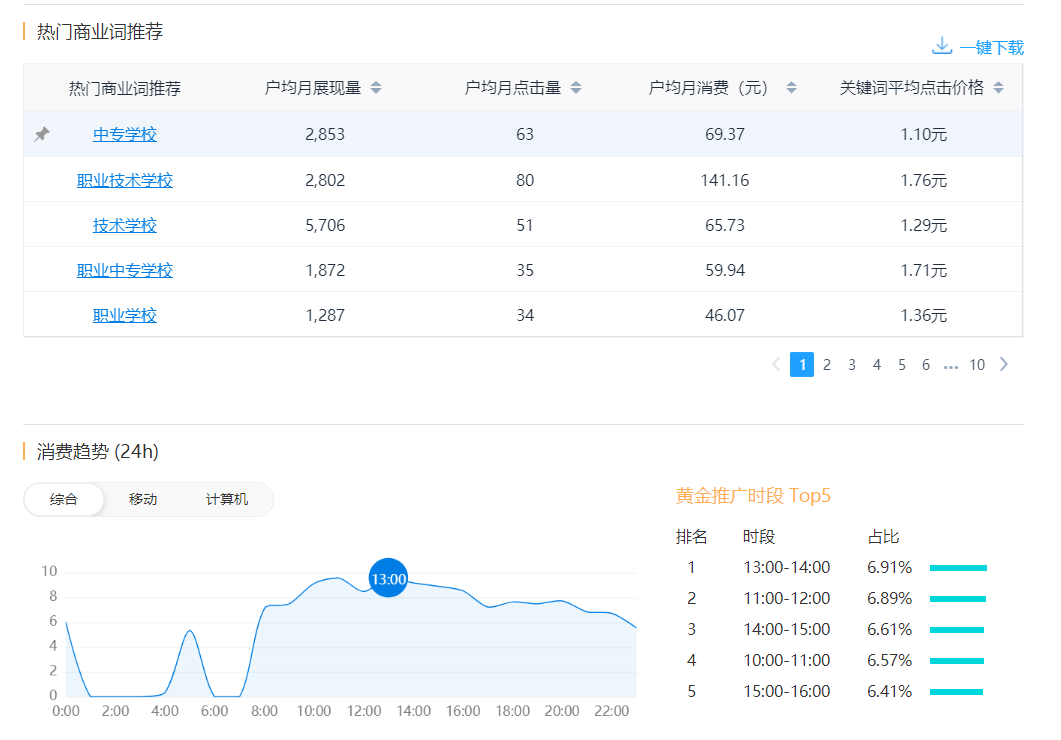The height and width of the screenshot is (740, 1061).
Task: Expand pagination ellipsis for more pages
Action: tap(950, 366)
